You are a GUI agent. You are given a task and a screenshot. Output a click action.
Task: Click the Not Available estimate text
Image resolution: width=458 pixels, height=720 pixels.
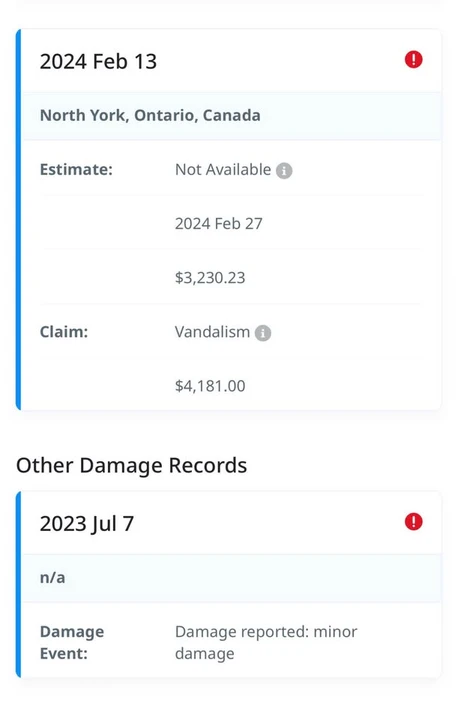pyautogui.click(x=223, y=169)
